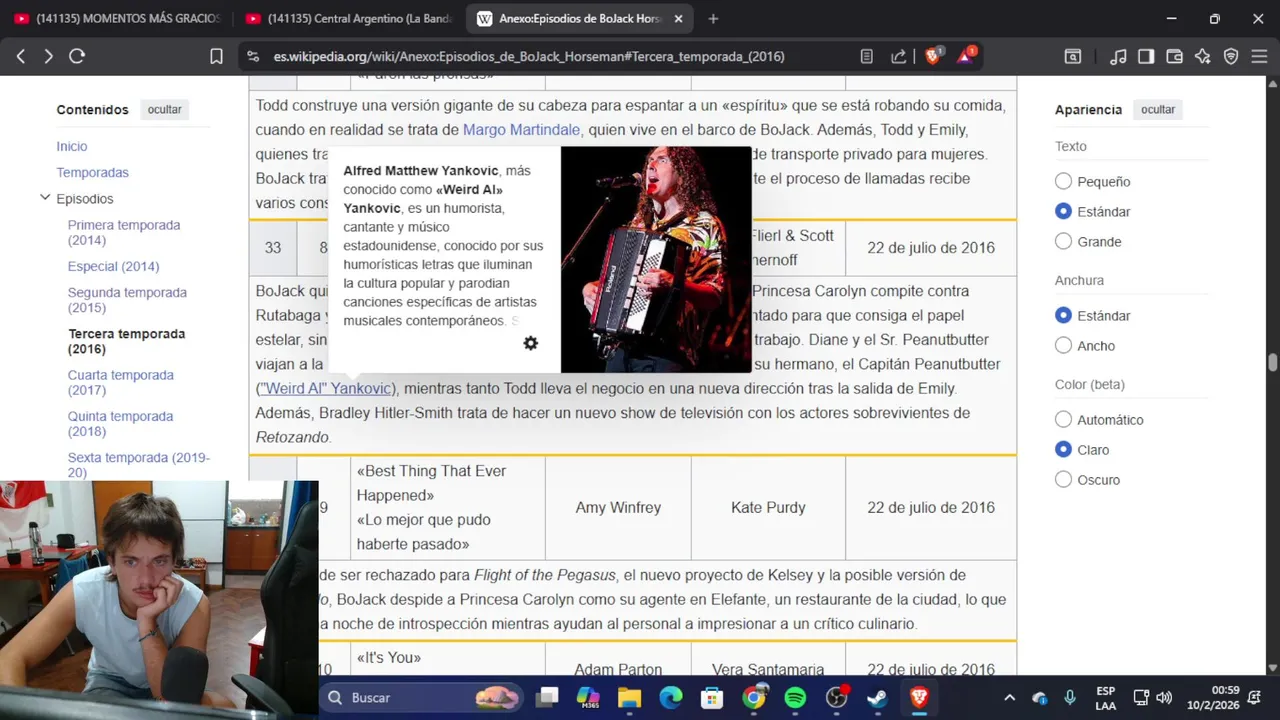Select Ancho width option
Image resolution: width=1280 pixels, height=720 pixels.
(1063, 345)
